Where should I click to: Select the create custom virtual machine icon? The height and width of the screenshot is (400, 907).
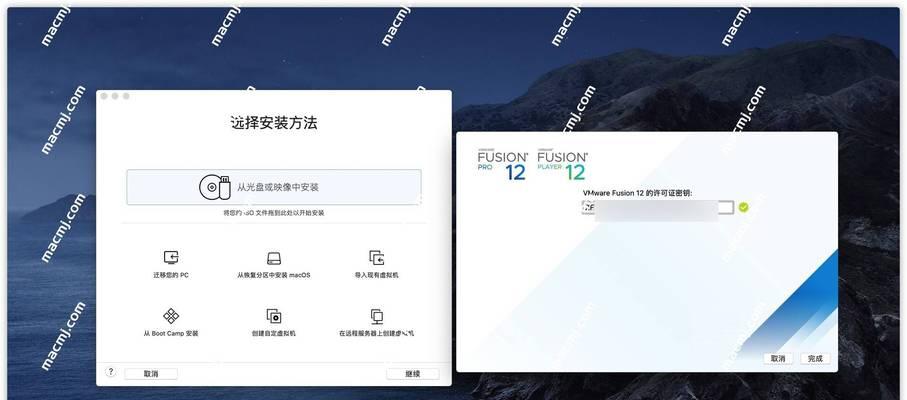[x=274, y=316]
